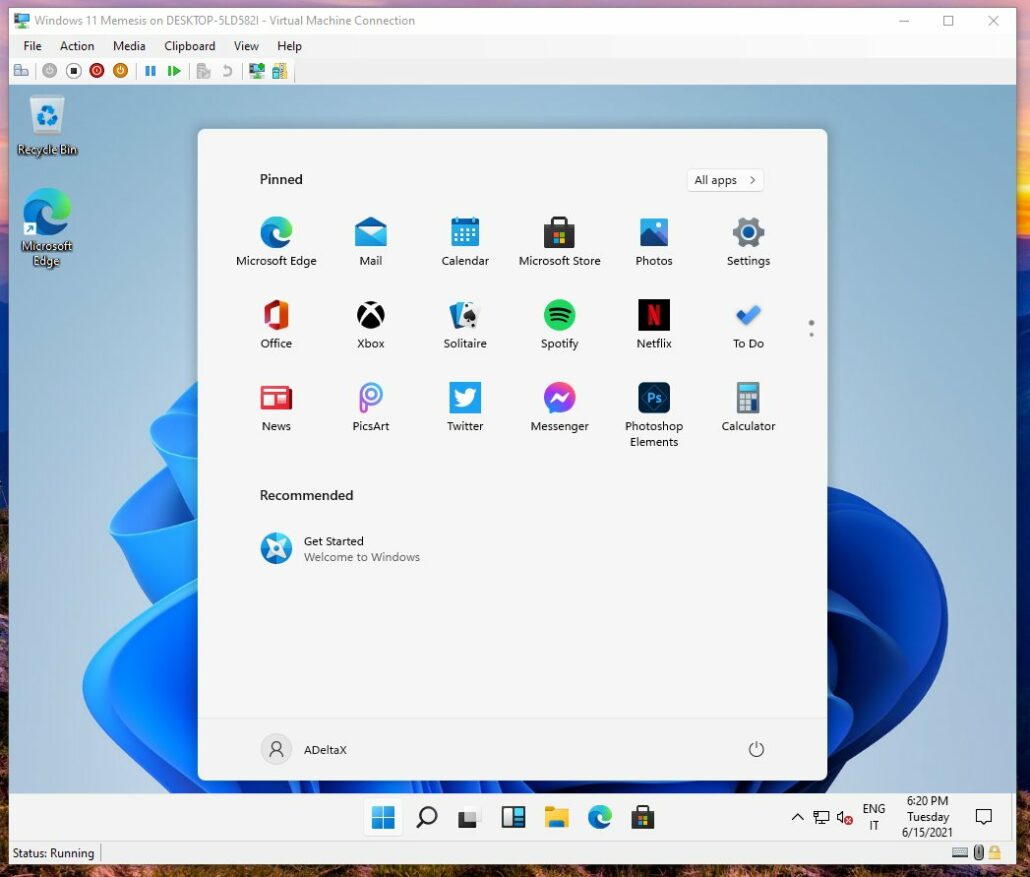The height and width of the screenshot is (877, 1030).
Task: Pause the running virtual machine
Action: click(151, 70)
